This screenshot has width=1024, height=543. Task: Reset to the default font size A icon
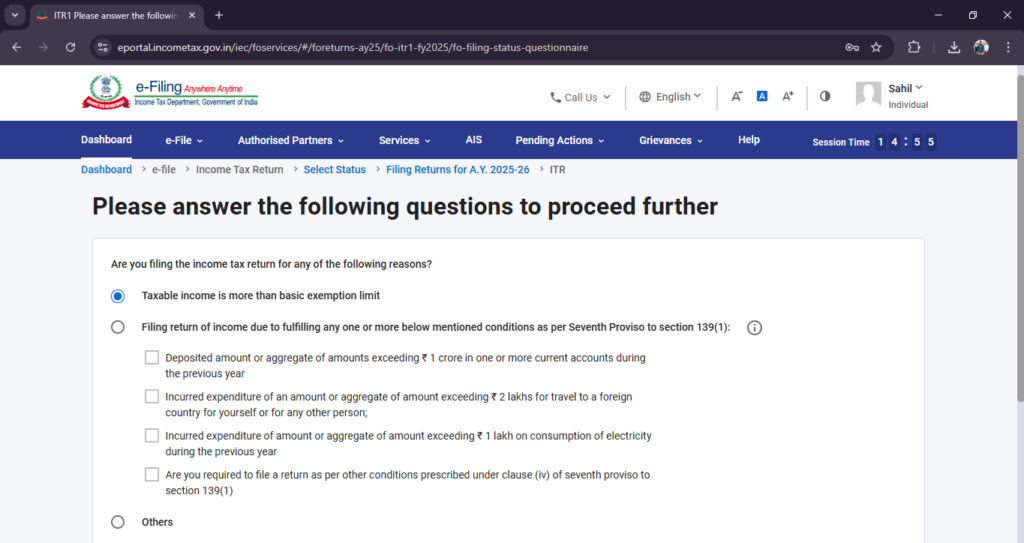coord(762,96)
